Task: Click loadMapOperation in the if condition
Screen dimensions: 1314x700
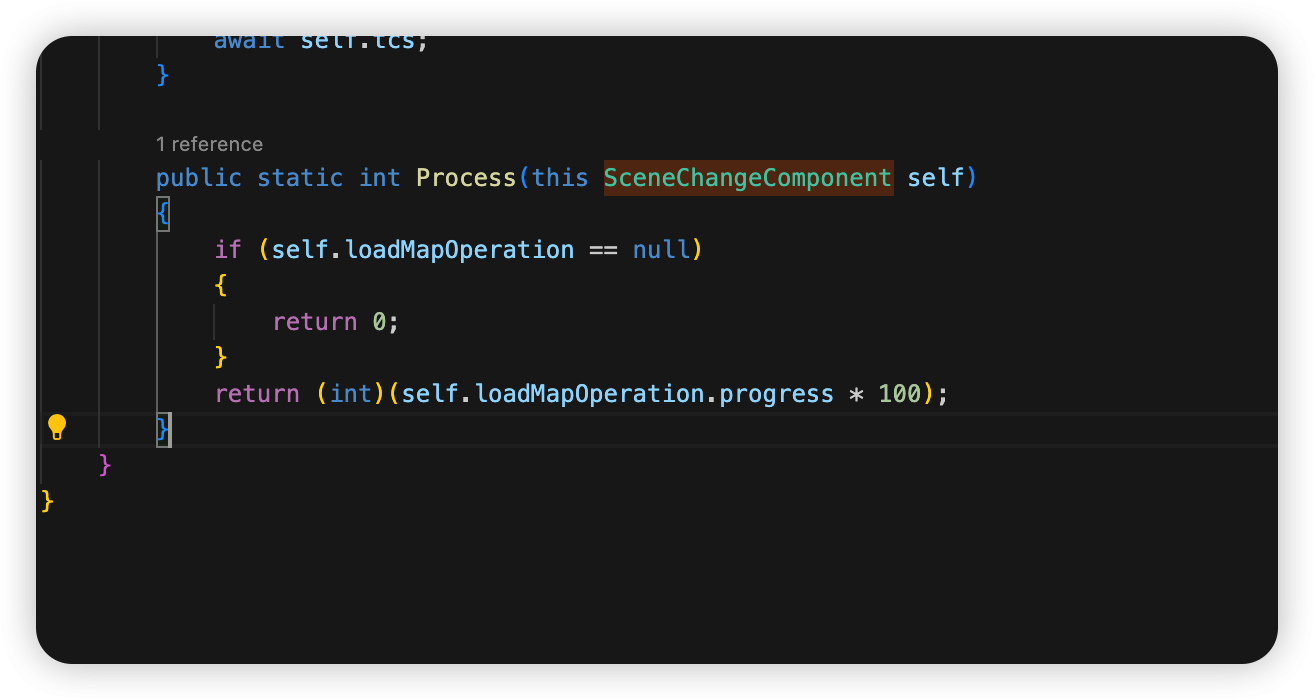Action: coord(459,249)
